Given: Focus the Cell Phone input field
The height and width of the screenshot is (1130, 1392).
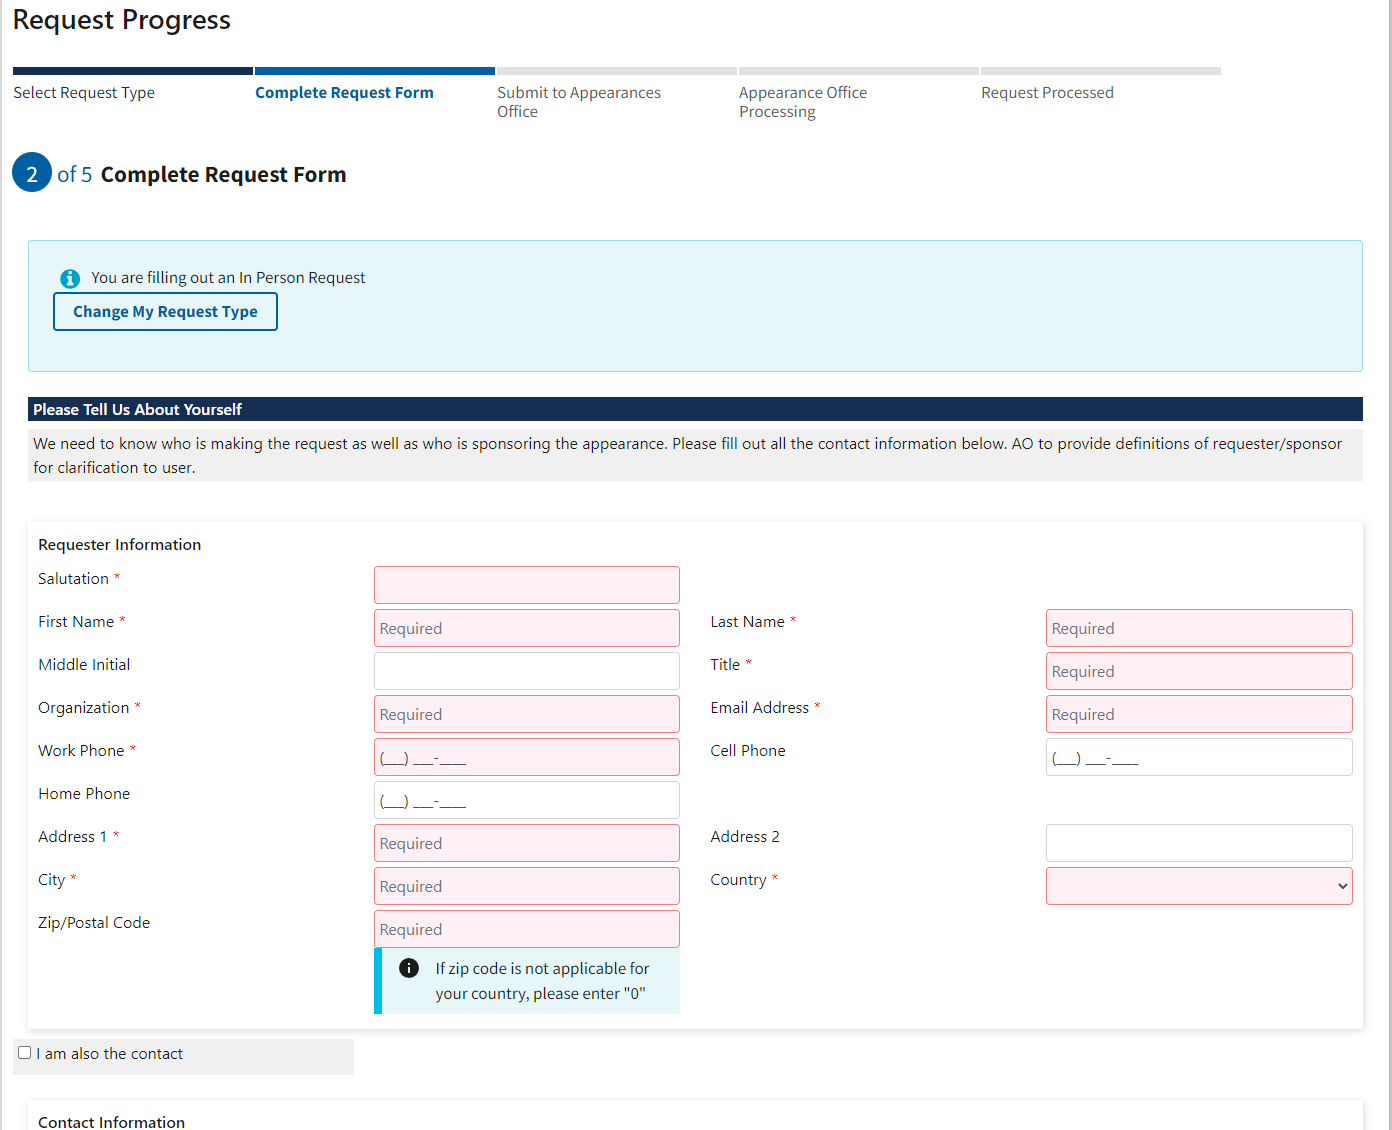Looking at the screenshot, I should point(1198,757).
